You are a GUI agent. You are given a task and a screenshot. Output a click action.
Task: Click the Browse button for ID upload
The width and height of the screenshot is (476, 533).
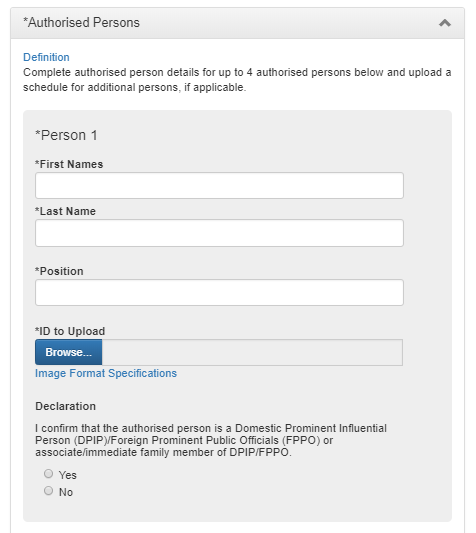pos(69,352)
